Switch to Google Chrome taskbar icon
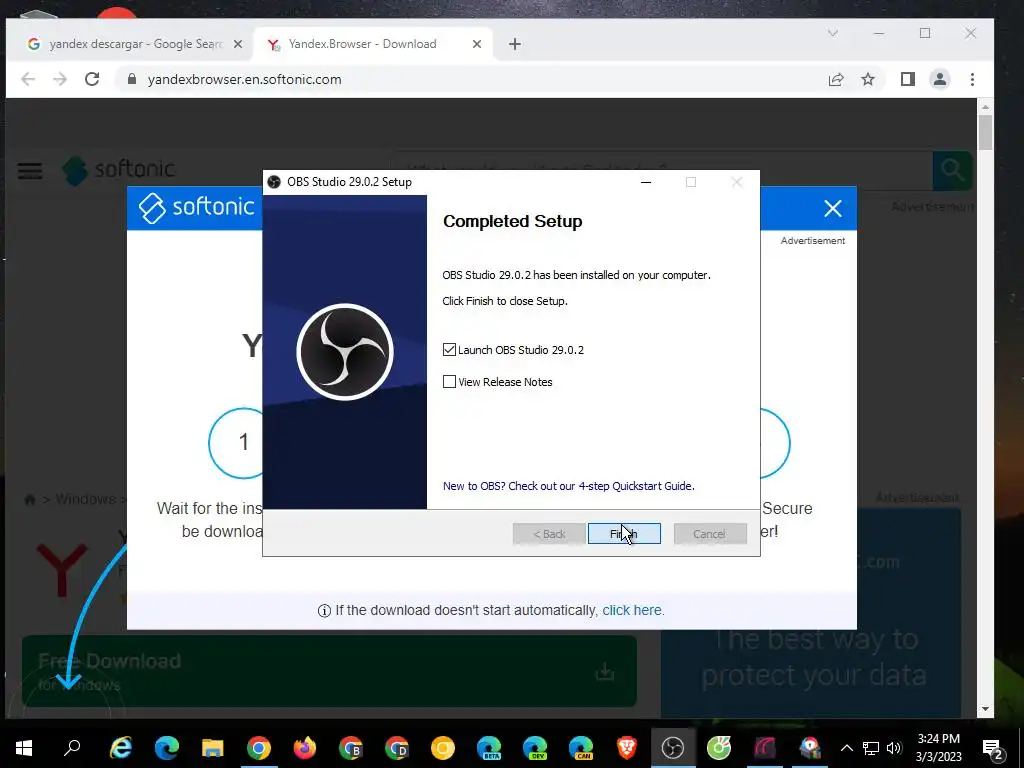 pos(259,747)
